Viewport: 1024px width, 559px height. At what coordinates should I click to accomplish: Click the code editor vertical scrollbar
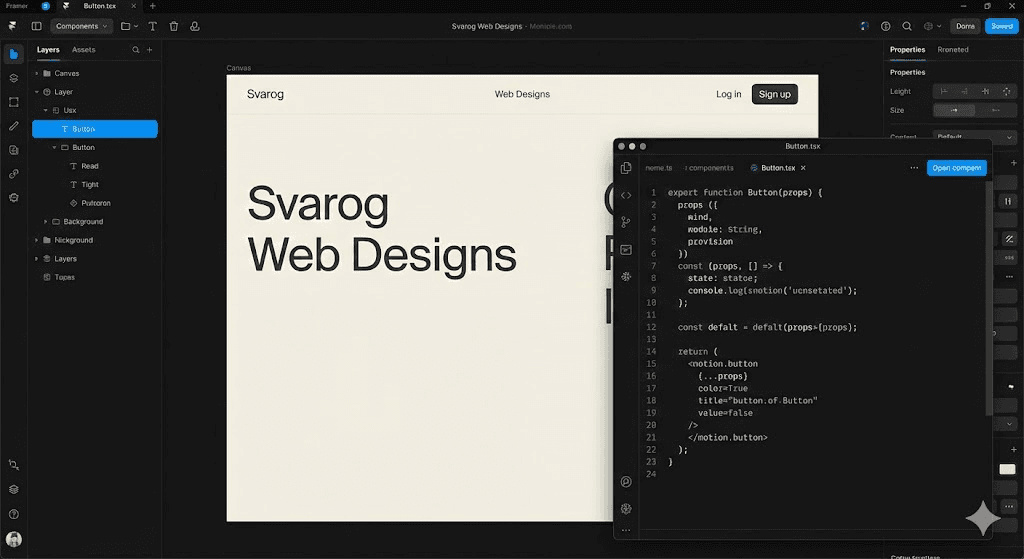989,298
